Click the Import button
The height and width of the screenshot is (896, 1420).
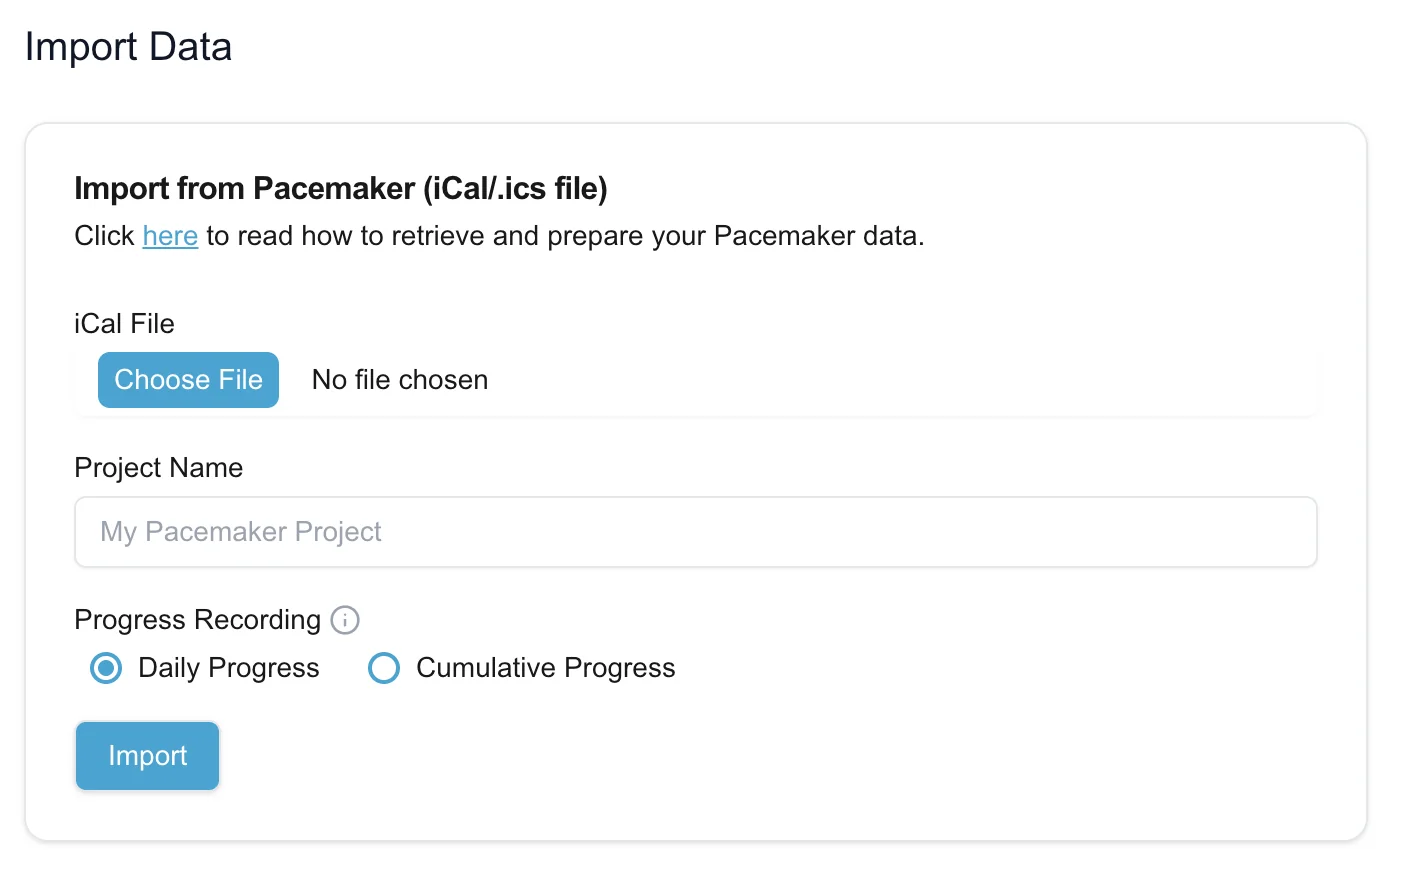(x=147, y=756)
